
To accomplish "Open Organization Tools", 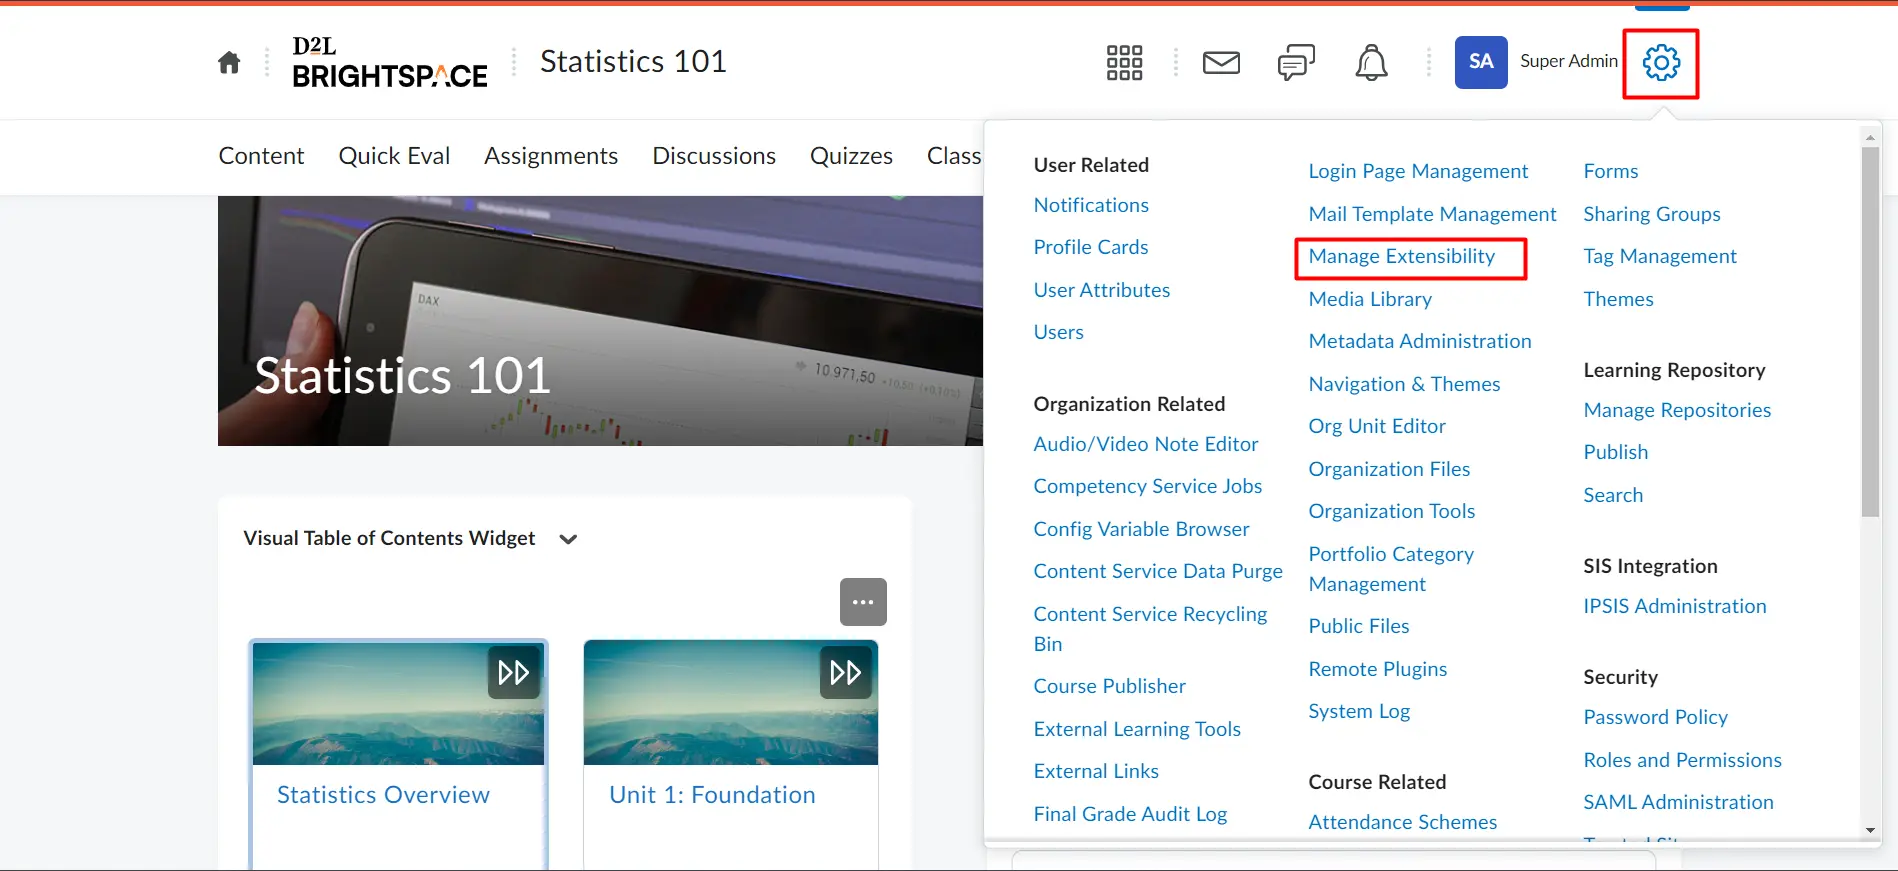I will click(x=1392, y=511).
